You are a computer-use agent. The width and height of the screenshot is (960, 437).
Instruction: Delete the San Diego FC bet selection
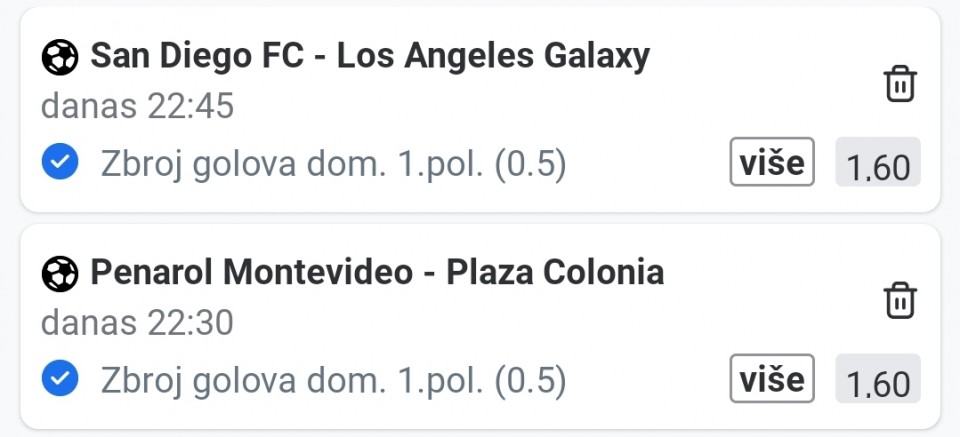[x=900, y=84]
